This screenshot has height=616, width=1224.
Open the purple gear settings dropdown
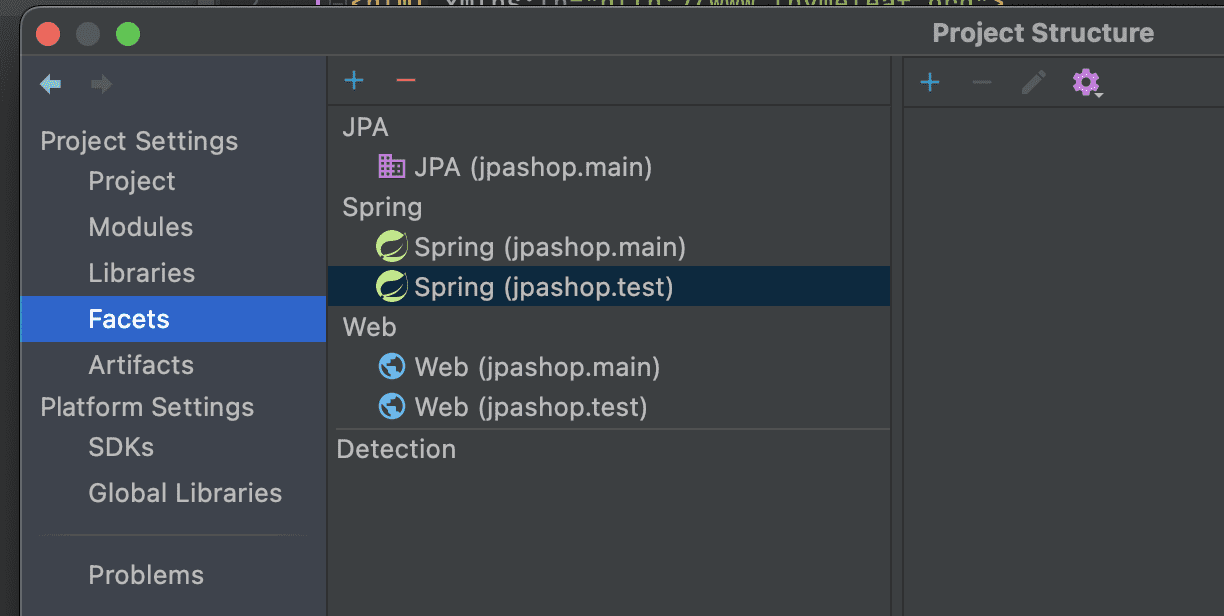[1086, 82]
